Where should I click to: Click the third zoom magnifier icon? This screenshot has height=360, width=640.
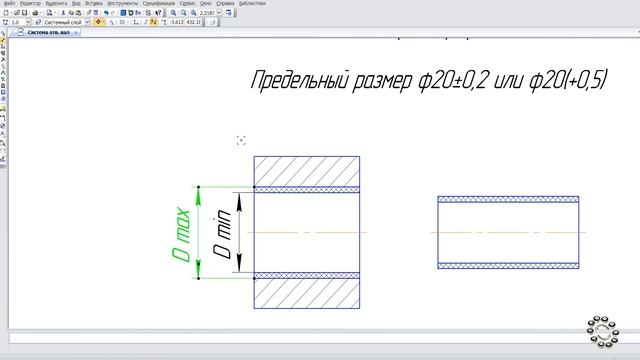point(193,13)
